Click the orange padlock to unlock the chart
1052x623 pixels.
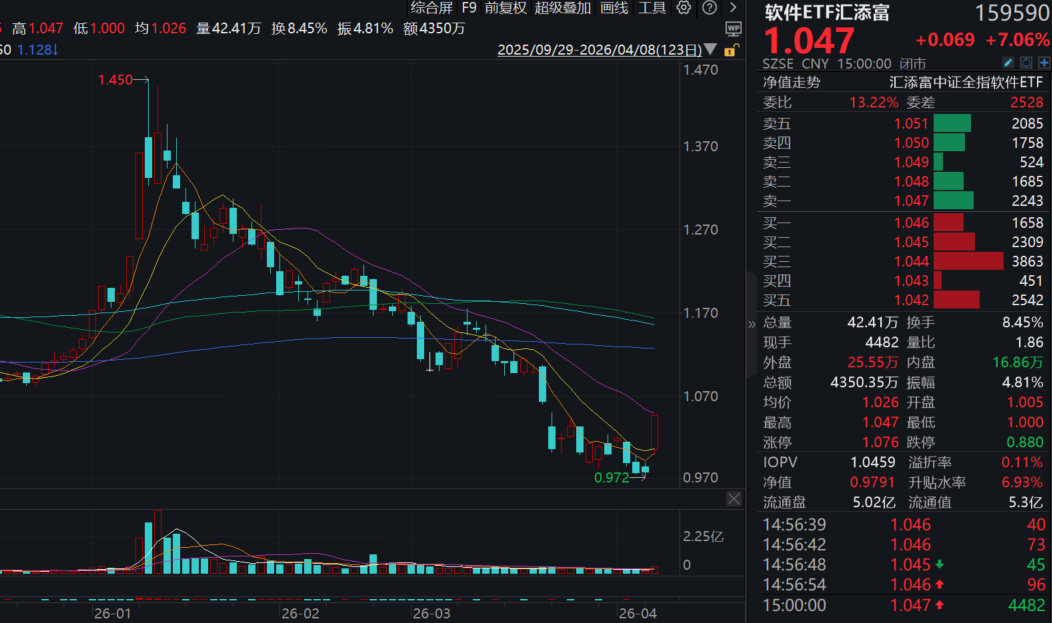731,50
